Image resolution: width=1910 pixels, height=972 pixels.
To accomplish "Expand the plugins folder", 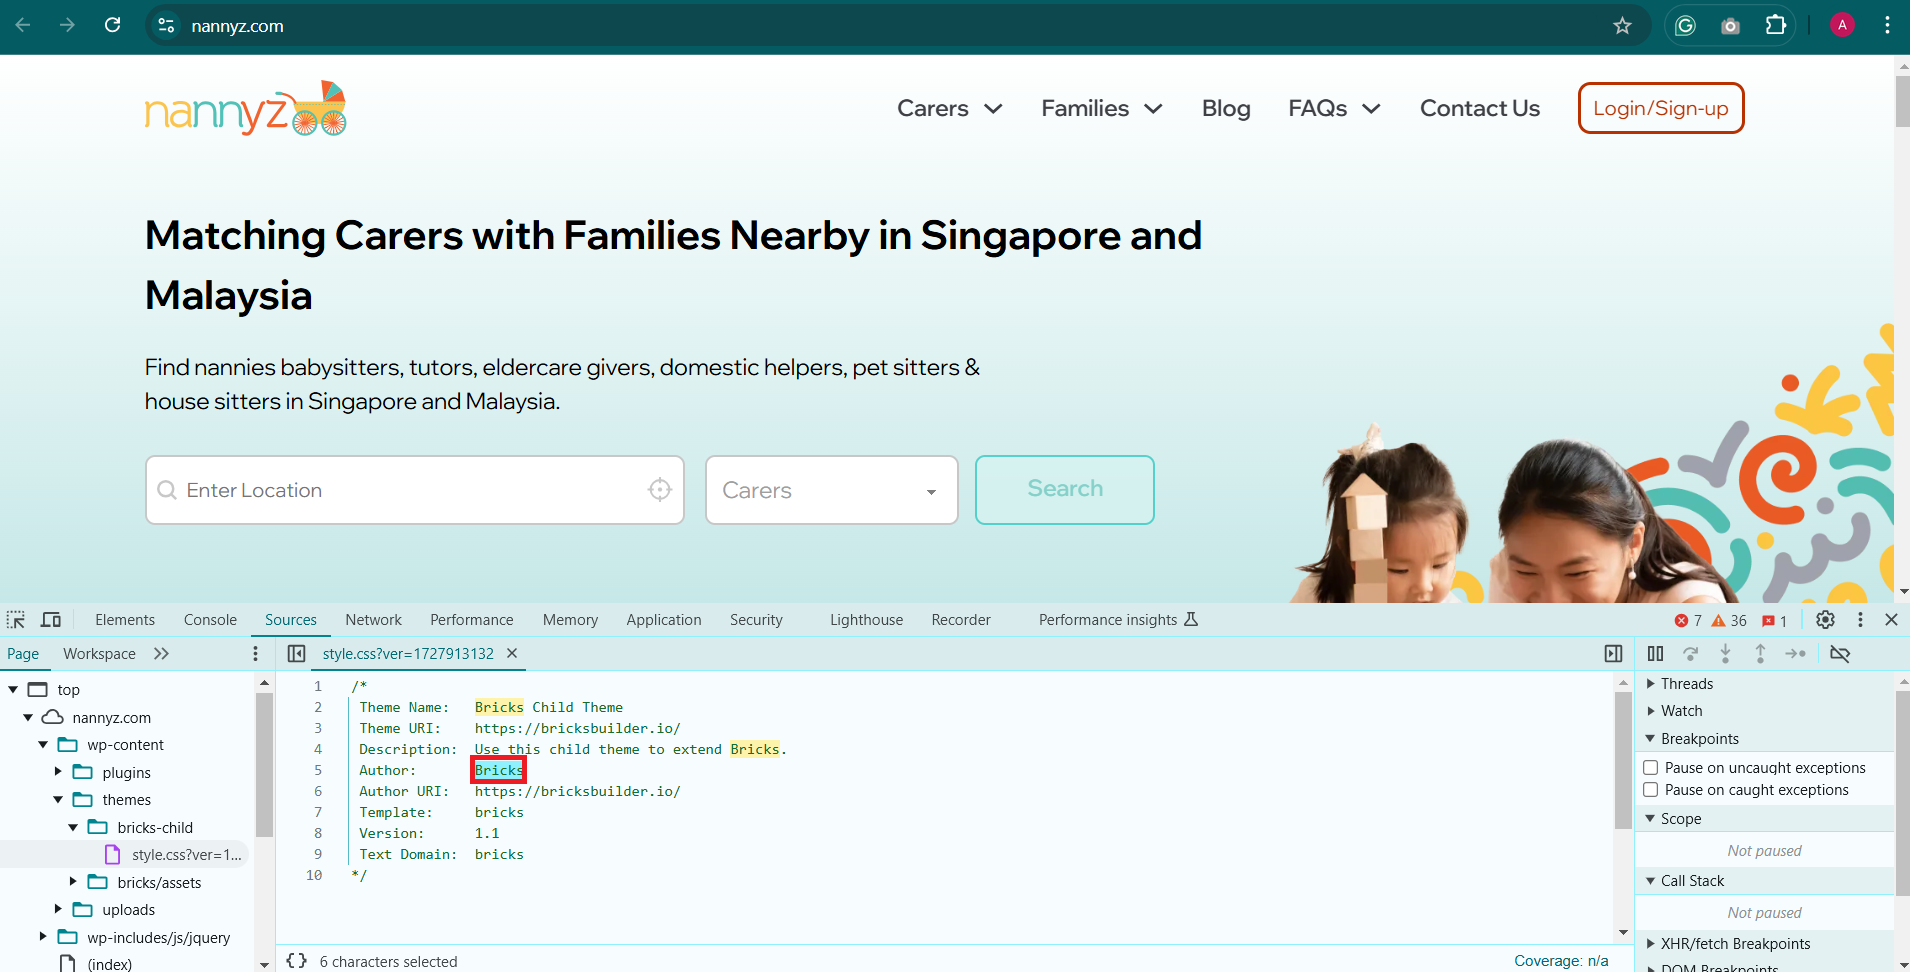I will click(x=58, y=772).
